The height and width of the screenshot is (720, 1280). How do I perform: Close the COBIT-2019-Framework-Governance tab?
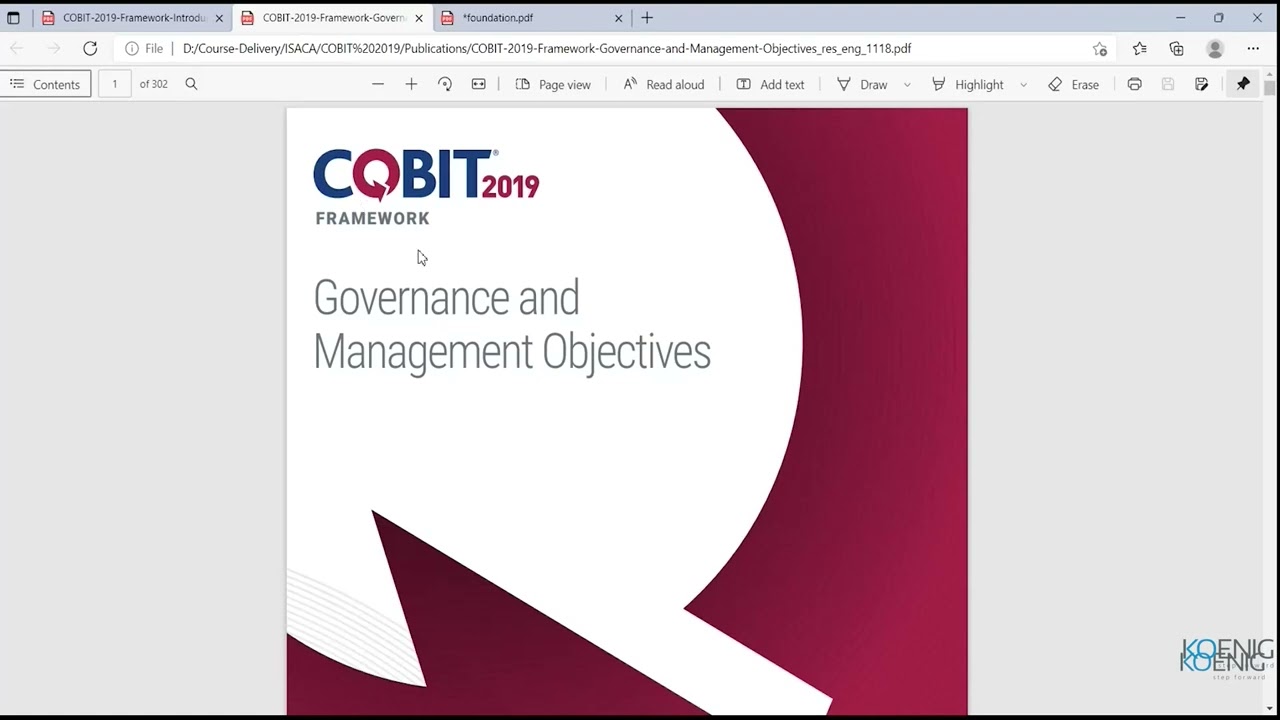pyautogui.click(x=419, y=18)
